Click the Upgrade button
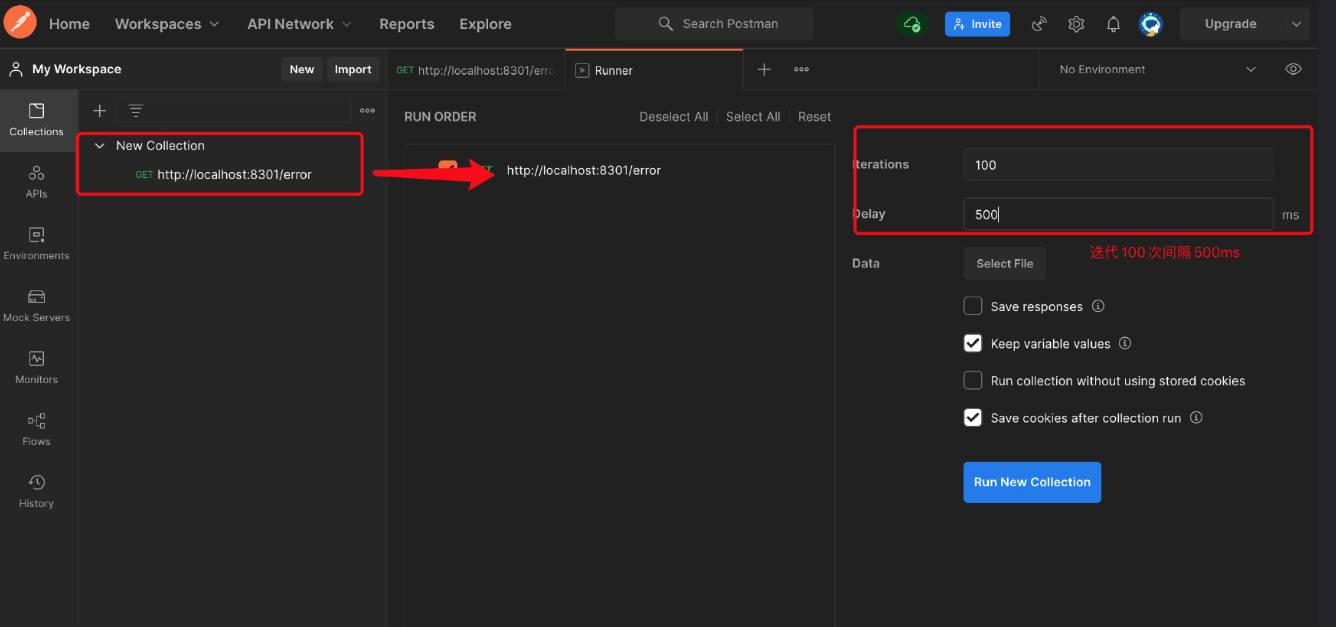This screenshot has height=627, width=1336. (x=1231, y=24)
